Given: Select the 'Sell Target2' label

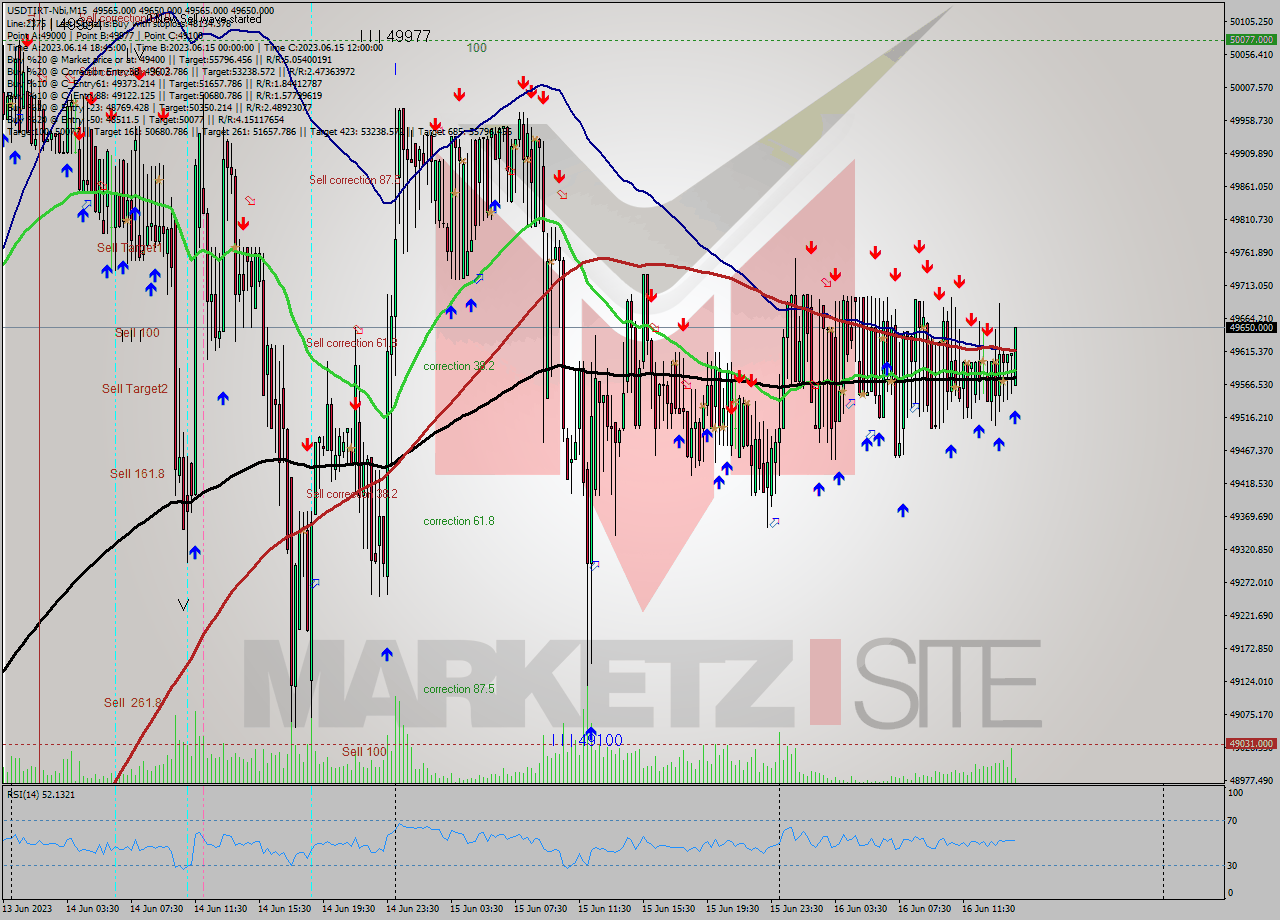Looking at the screenshot, I should click(x=134, y=388).
